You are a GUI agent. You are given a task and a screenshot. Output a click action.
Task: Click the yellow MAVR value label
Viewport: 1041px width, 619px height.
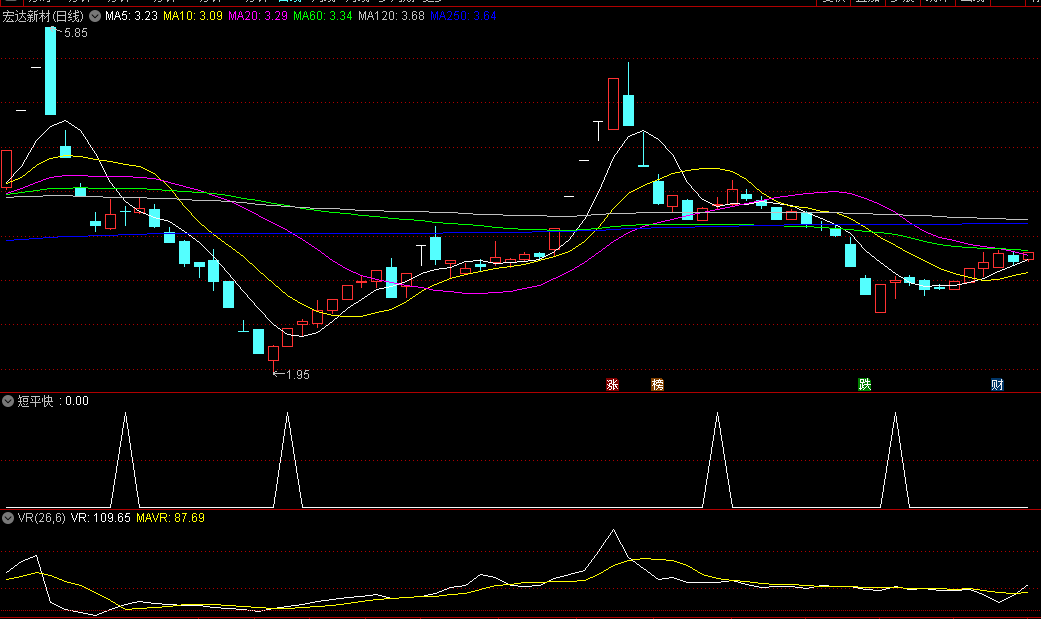click(x=170, y=518)
